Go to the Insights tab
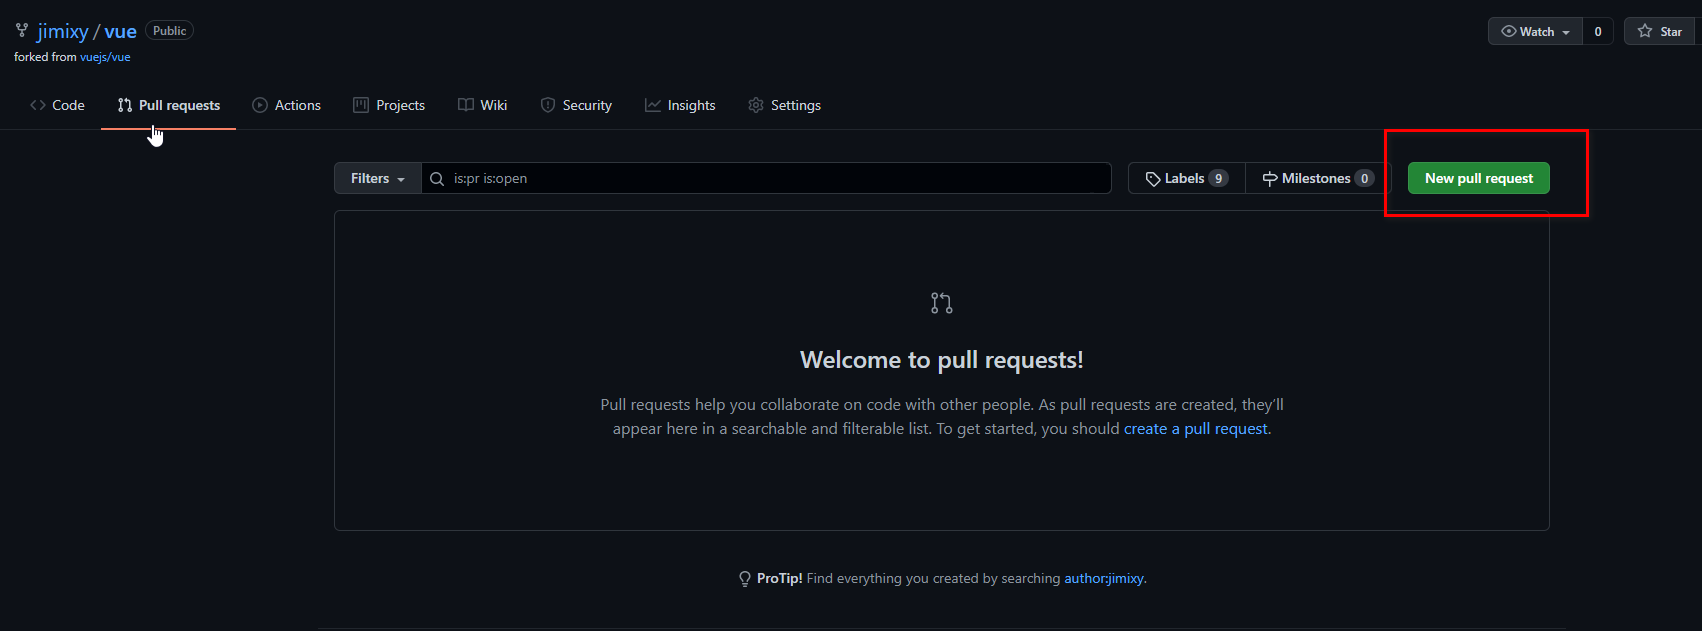 [x=680, y=105]
